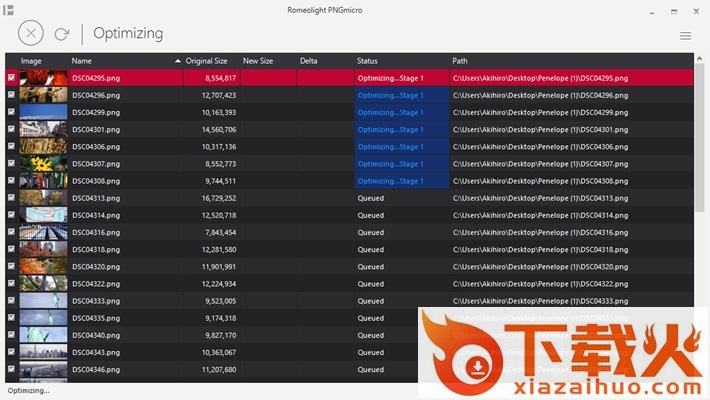The width and height of the screenshot is (710, 400).
Task: Click the circular arrow re-optimize icon
Action: point(62,33)
